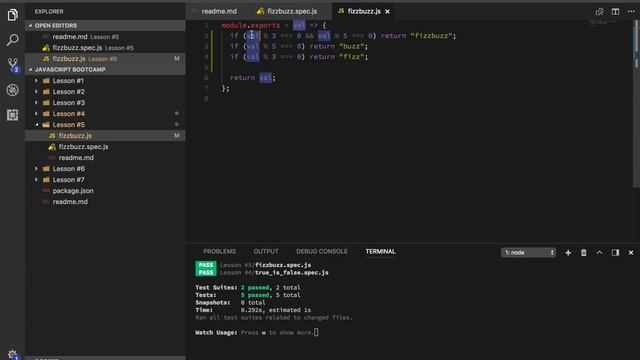Open fizzbuzz.spec.js under Lesson #5 folder

pos(105,147)
